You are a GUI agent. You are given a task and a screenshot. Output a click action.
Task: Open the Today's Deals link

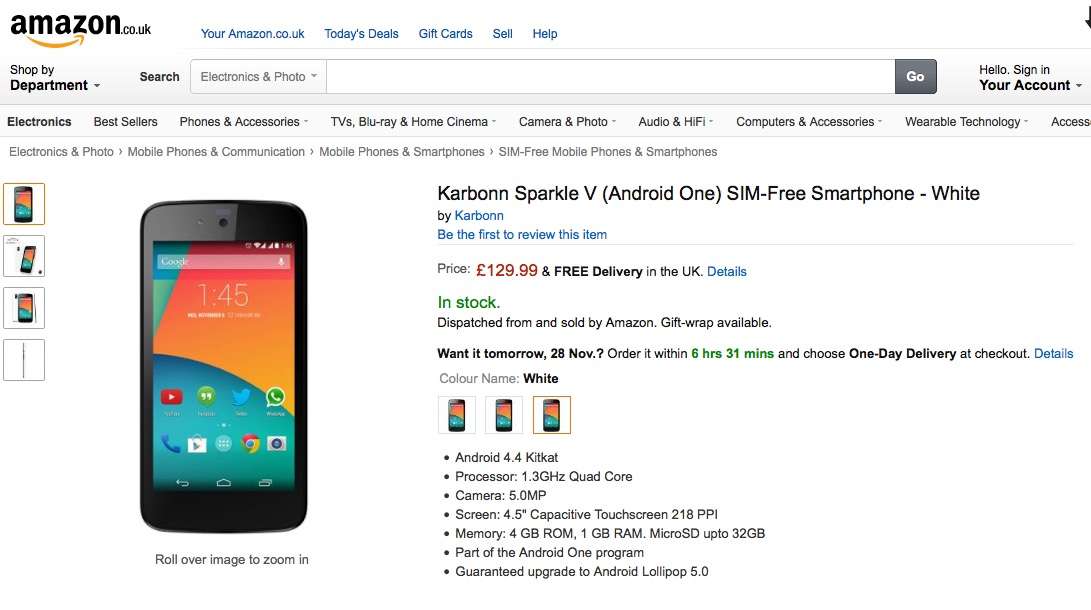click(361, 33)
